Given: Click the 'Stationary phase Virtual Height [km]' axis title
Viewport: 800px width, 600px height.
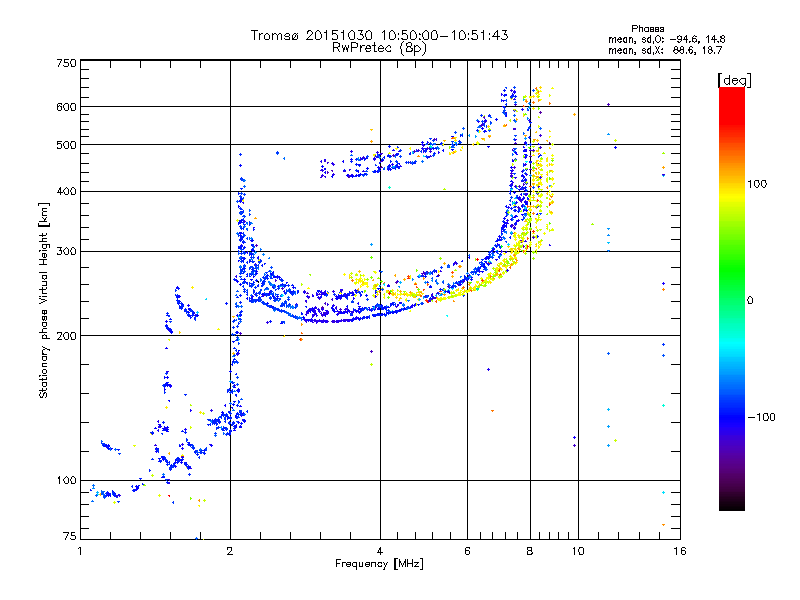Looking at the screenshot, I should pos(44,301).
